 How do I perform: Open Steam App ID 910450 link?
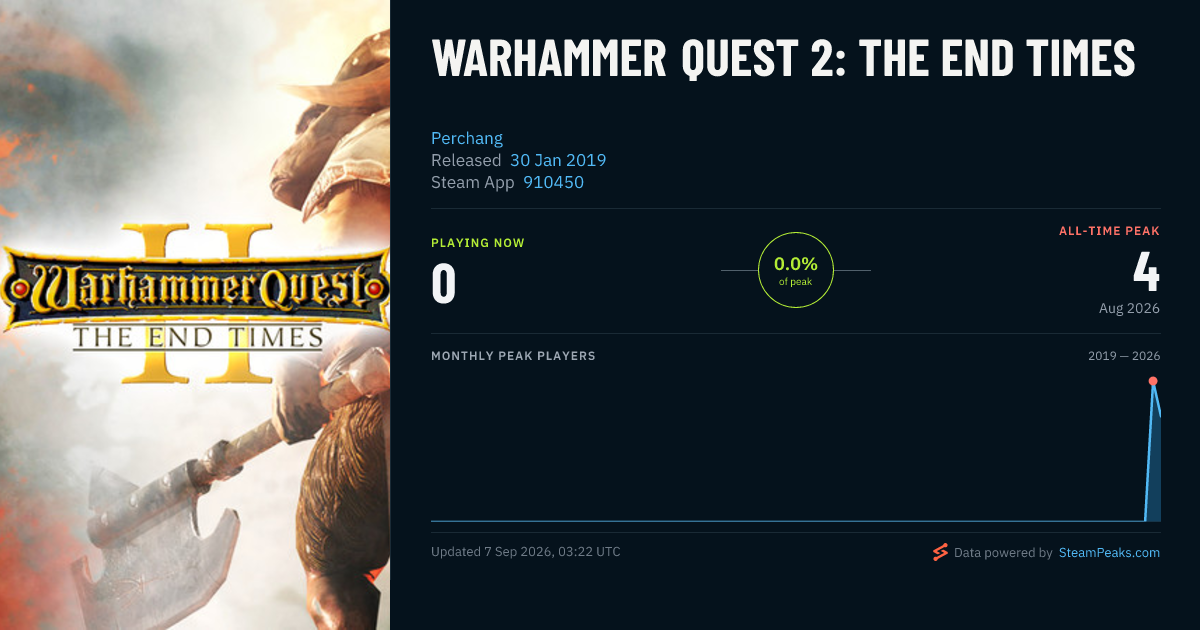553,182
